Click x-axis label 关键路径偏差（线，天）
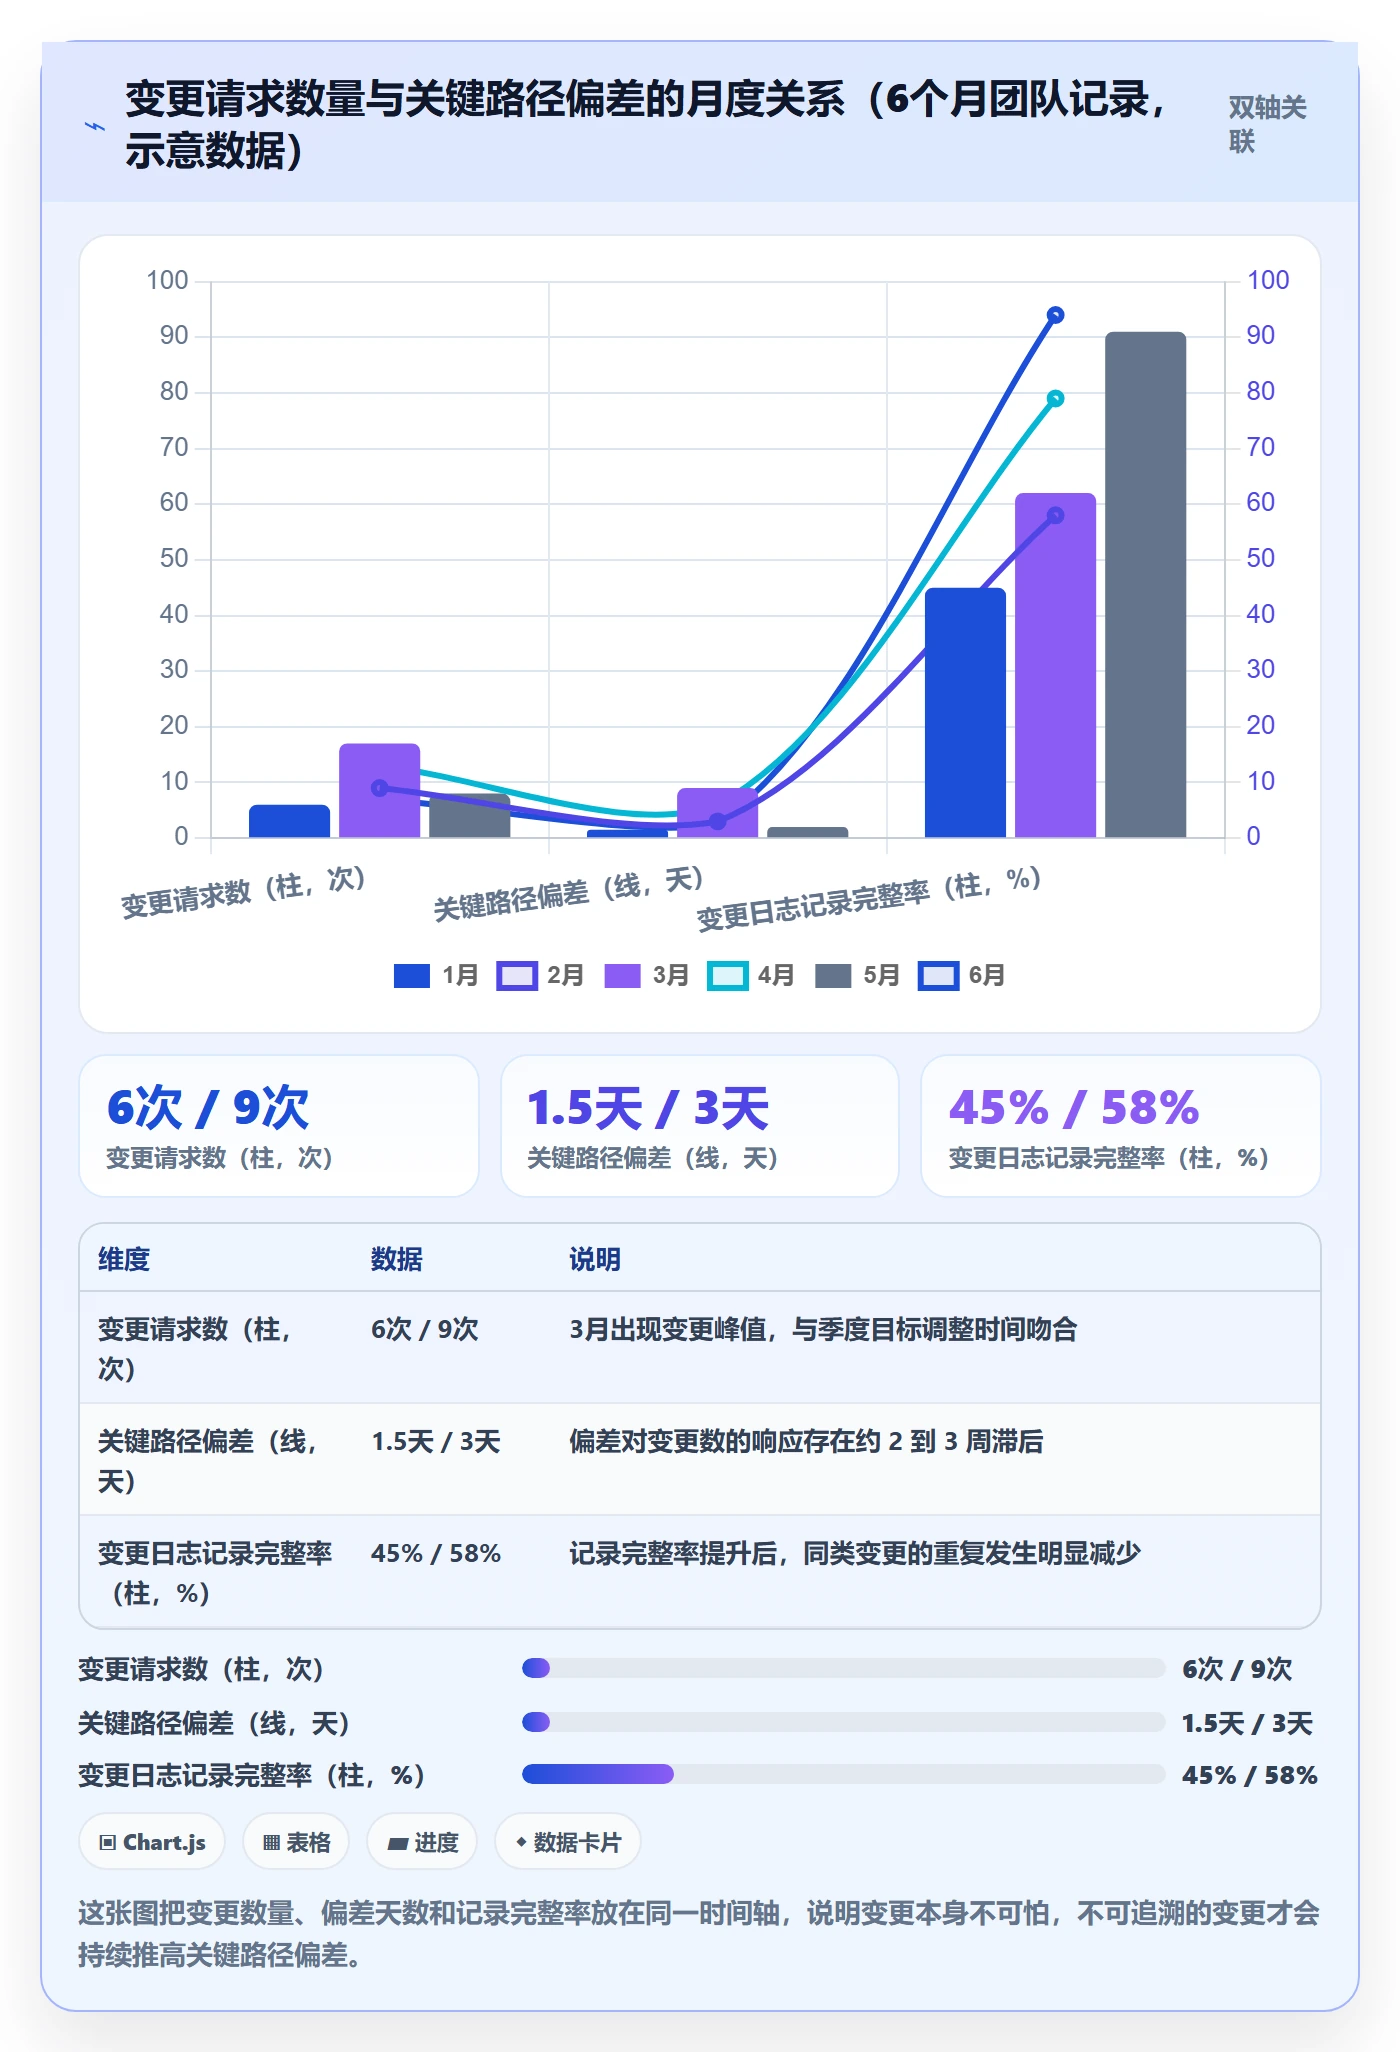Viewport: 1400px width, 2052px height. 569,893
